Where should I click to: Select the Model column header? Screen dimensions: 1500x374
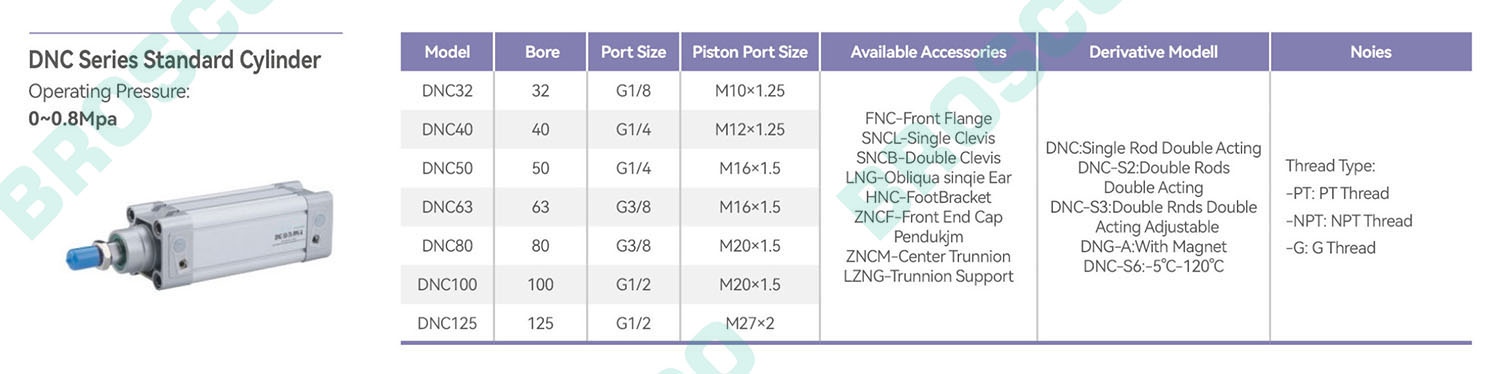[447, 52]
